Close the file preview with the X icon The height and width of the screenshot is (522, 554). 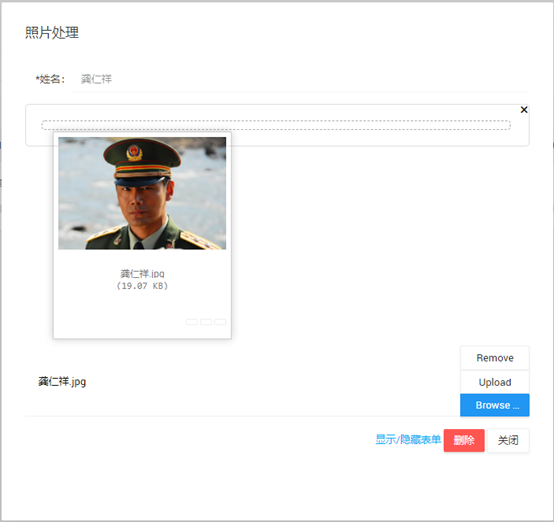click(x=524, y=110)
